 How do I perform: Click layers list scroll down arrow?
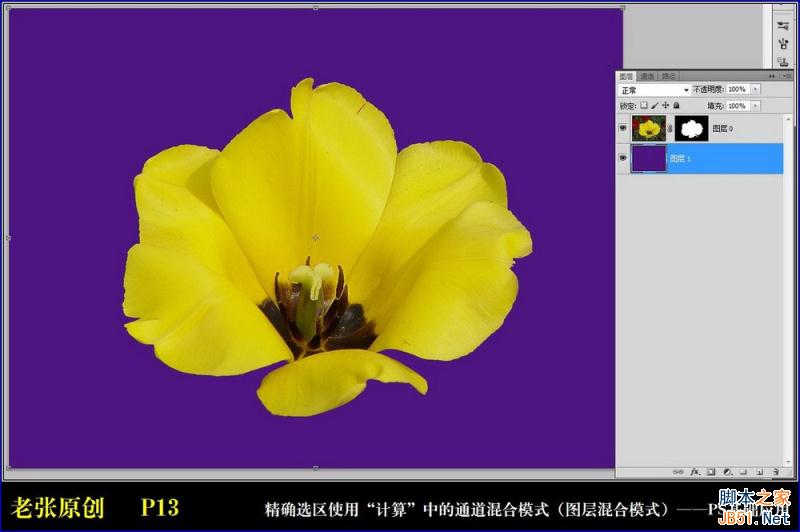click(789, 462)
